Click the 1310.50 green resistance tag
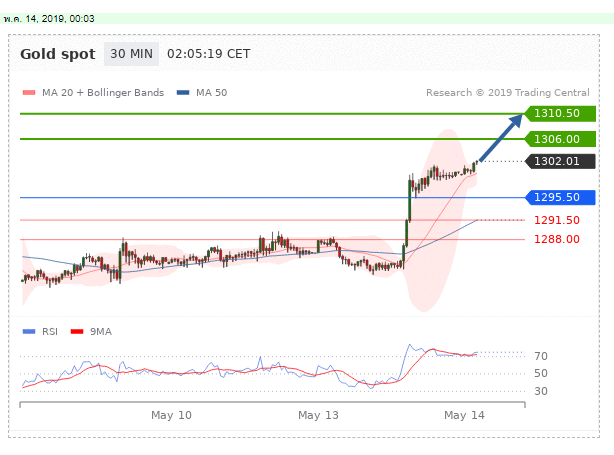The height and width of the screenshot is (455, 614). [560, 114]
